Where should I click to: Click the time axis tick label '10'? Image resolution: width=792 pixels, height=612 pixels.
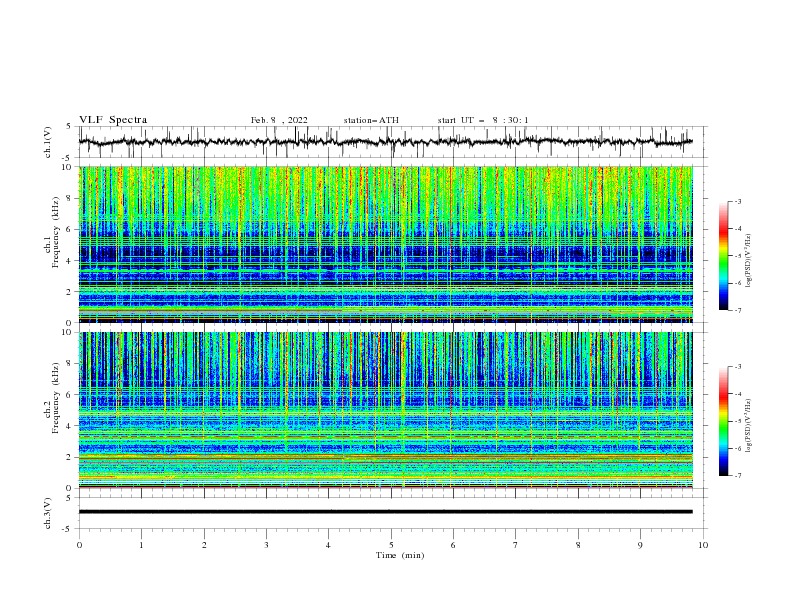coord(703,545)
